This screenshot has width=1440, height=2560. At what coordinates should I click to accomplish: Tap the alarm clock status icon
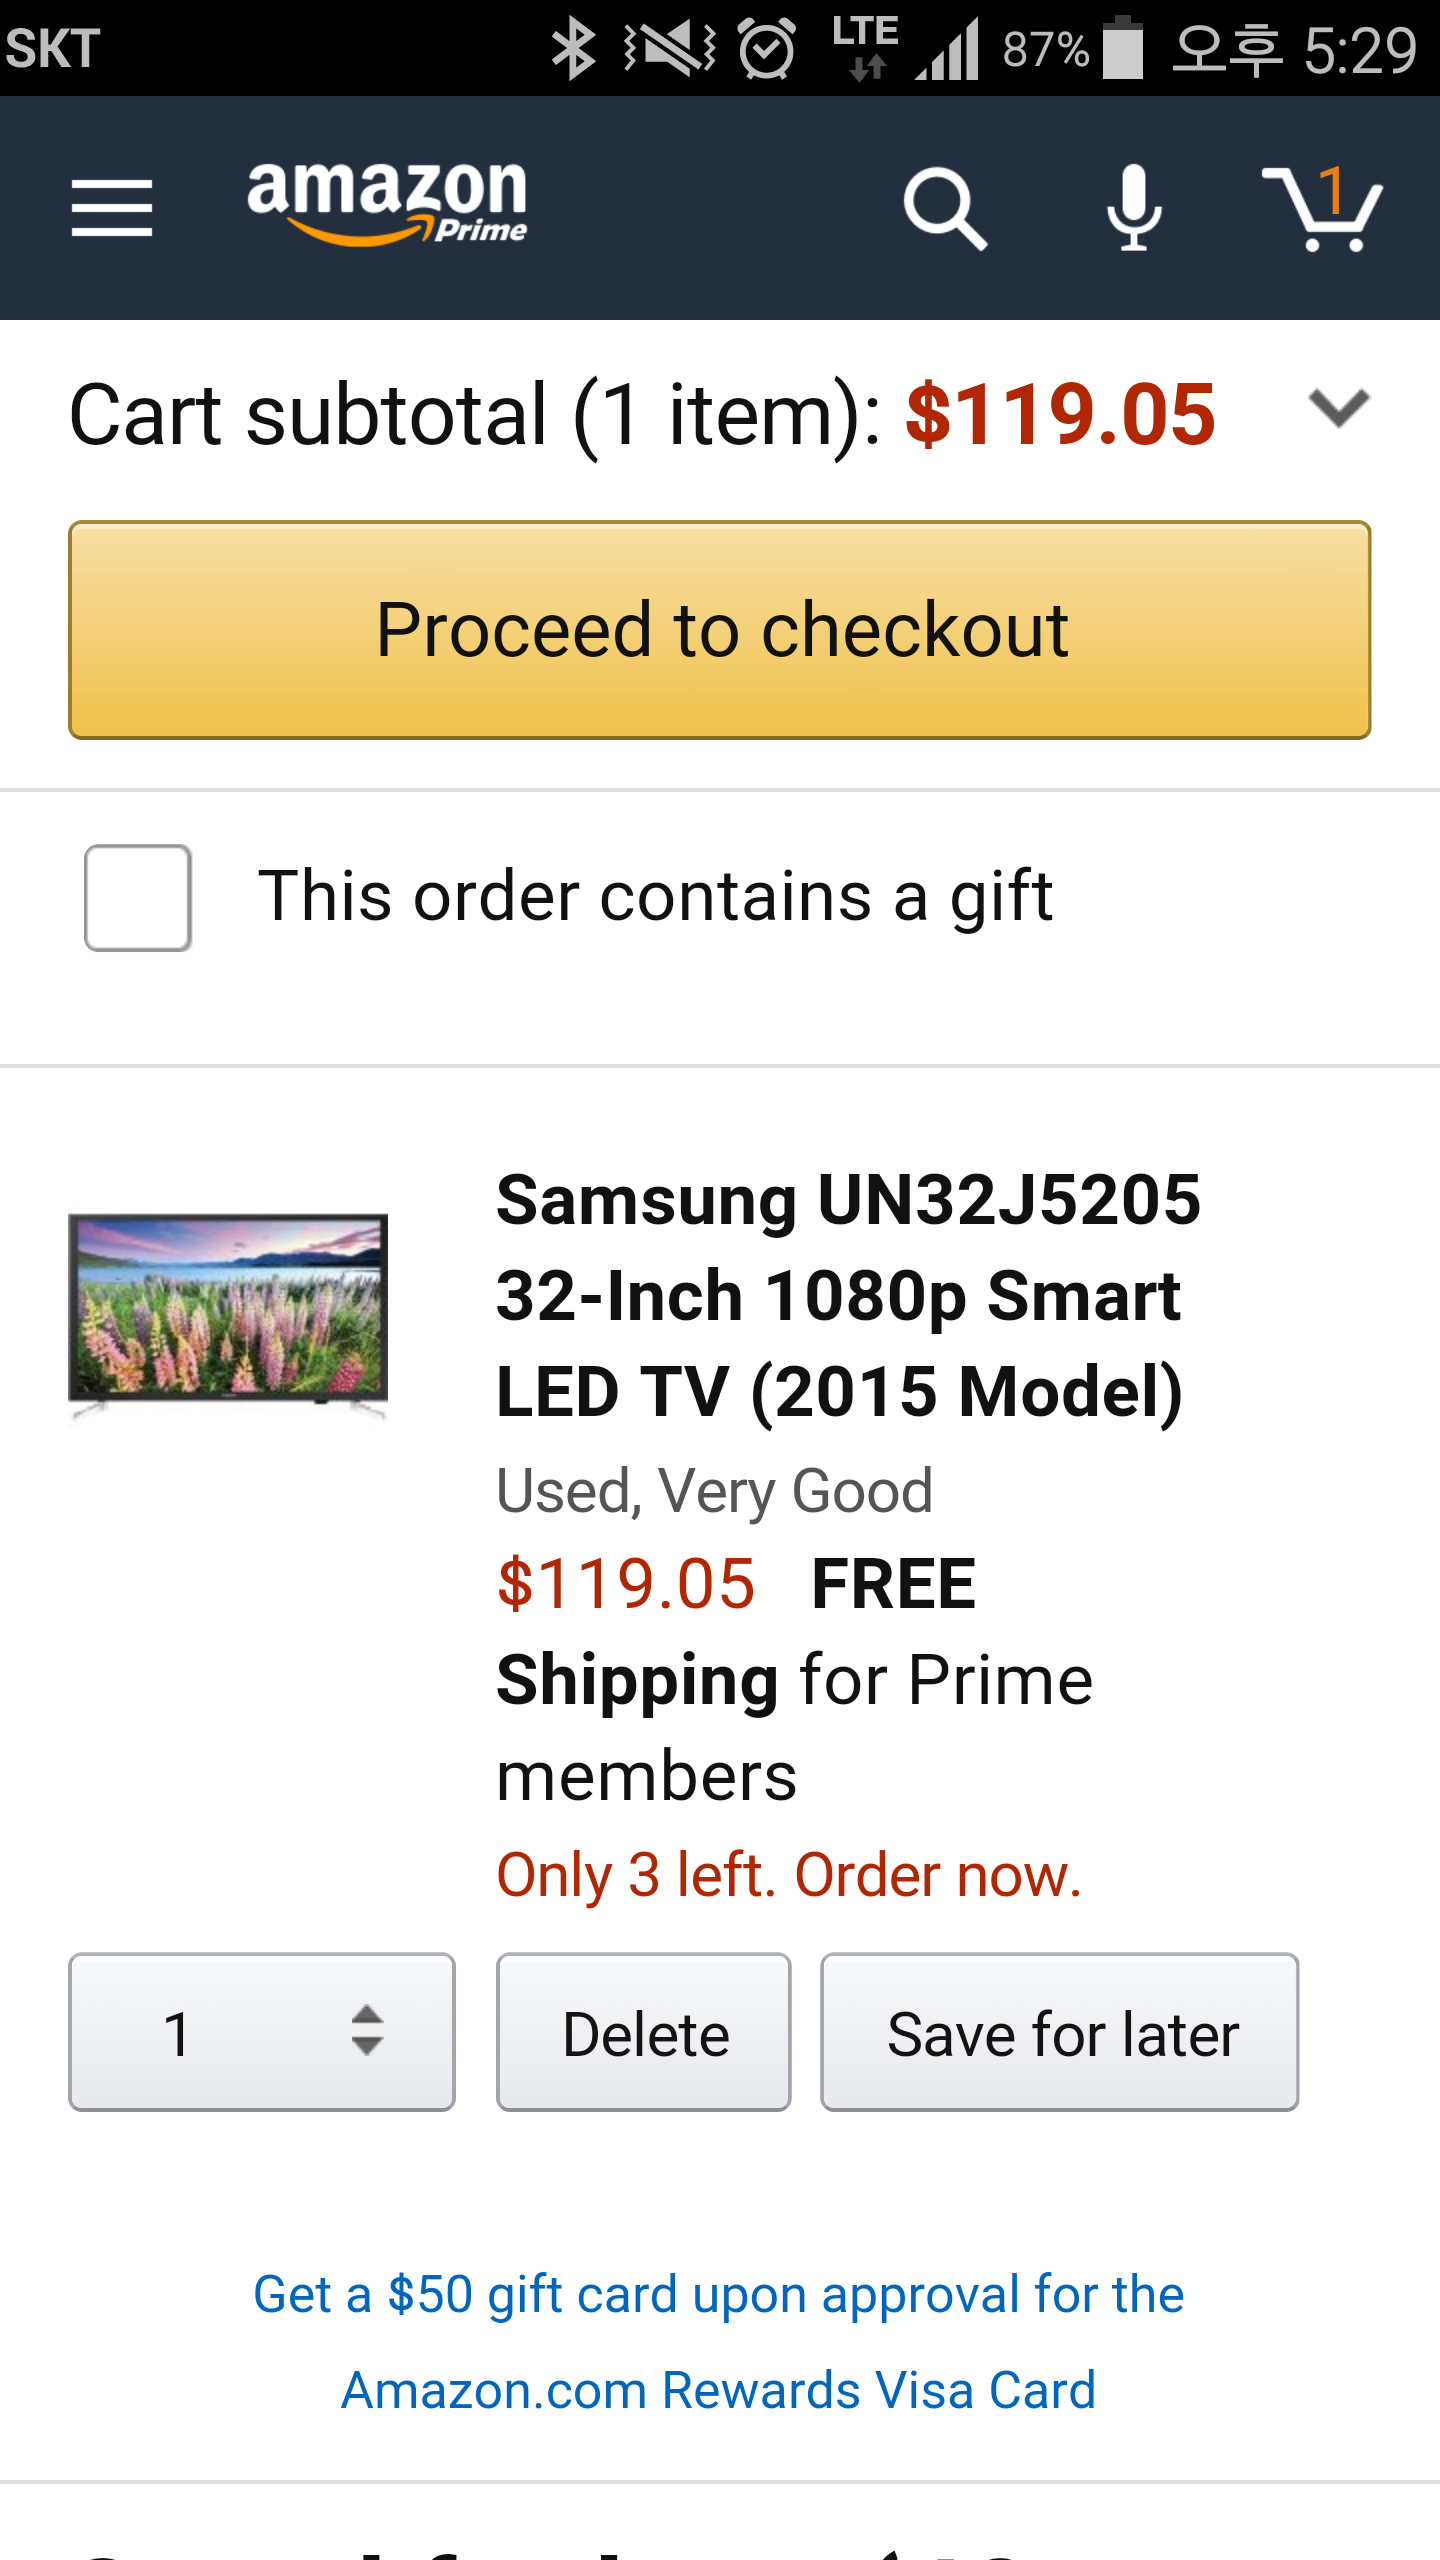(x=767, y=48)
